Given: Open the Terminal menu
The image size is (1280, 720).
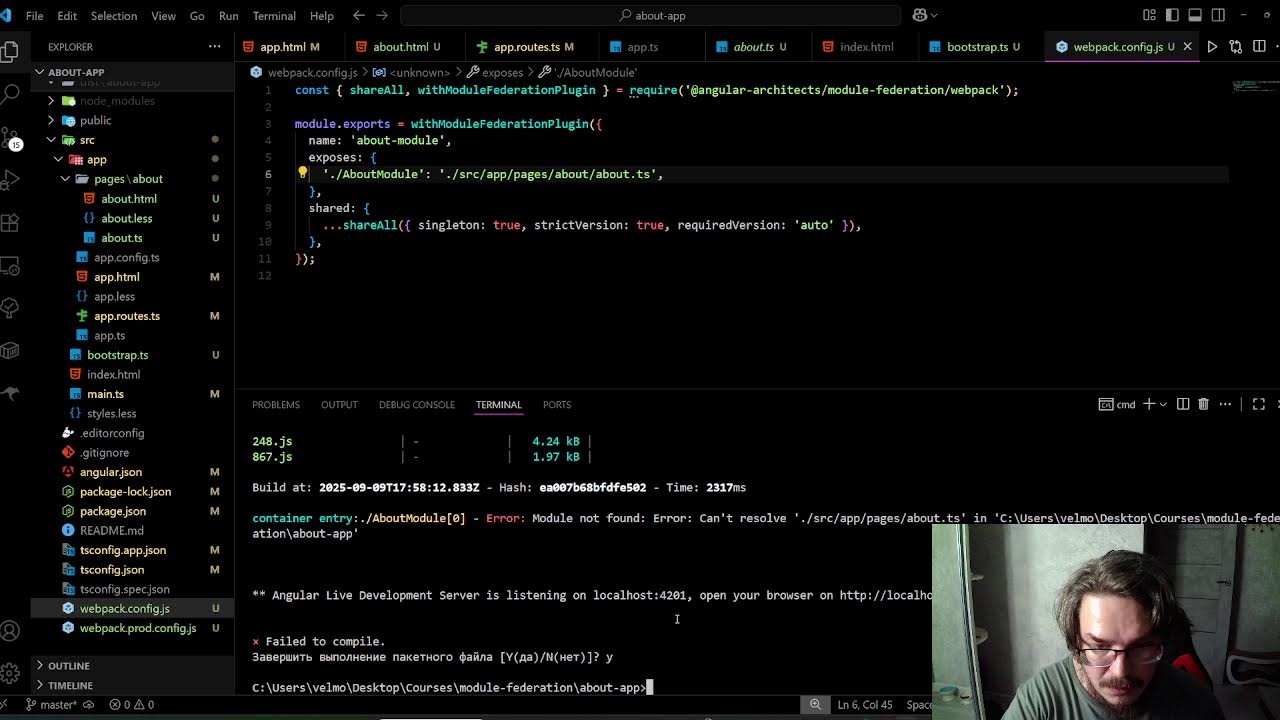Looking at the screenshot, I should pyautogui.click(x=274, y=16).
